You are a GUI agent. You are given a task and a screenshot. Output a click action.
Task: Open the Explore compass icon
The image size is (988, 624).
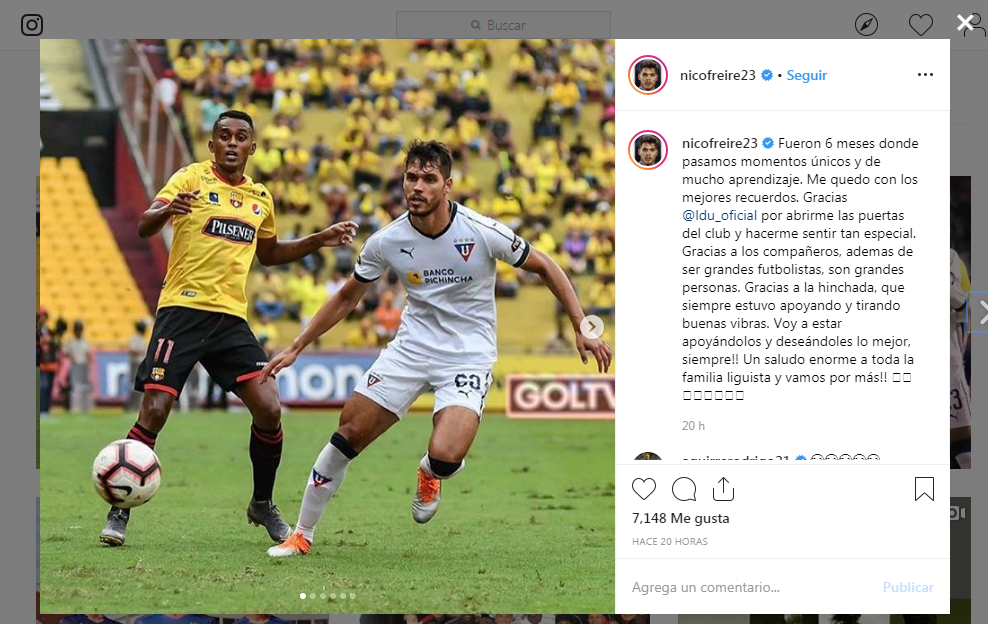[x=866, y=25]
